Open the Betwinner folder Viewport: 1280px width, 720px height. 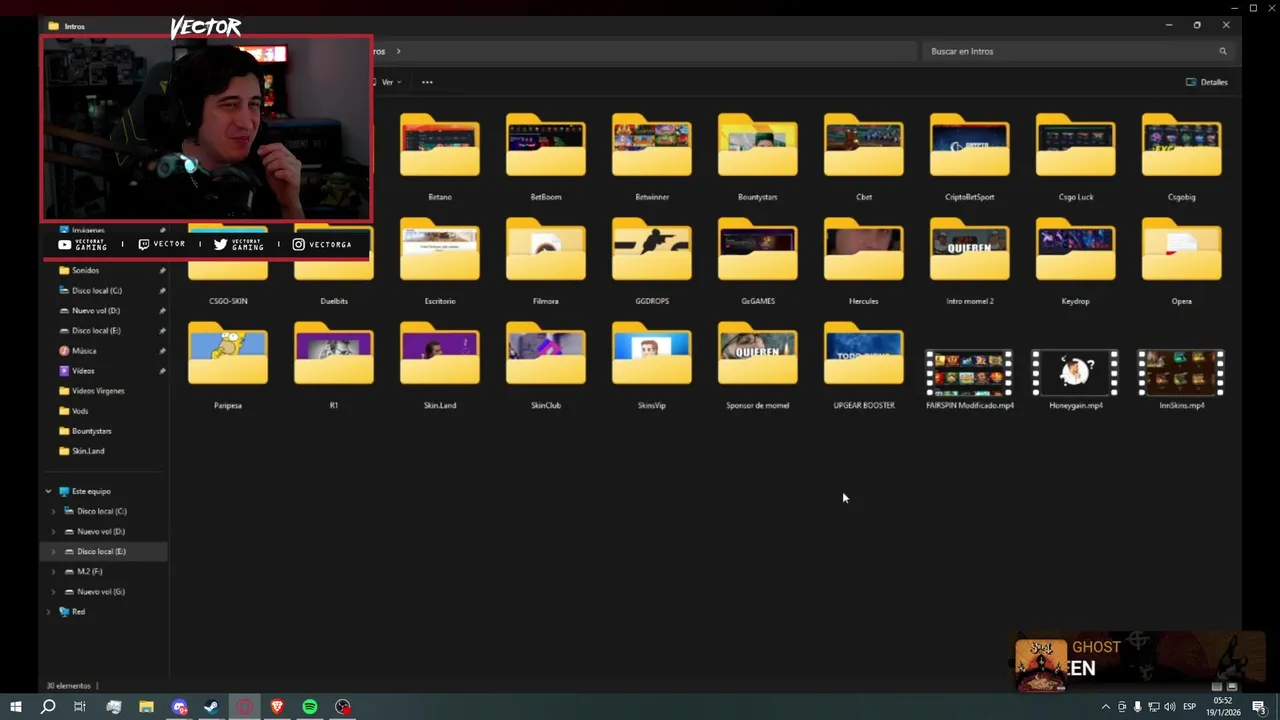pyautogui.click(x=652, y=147)
